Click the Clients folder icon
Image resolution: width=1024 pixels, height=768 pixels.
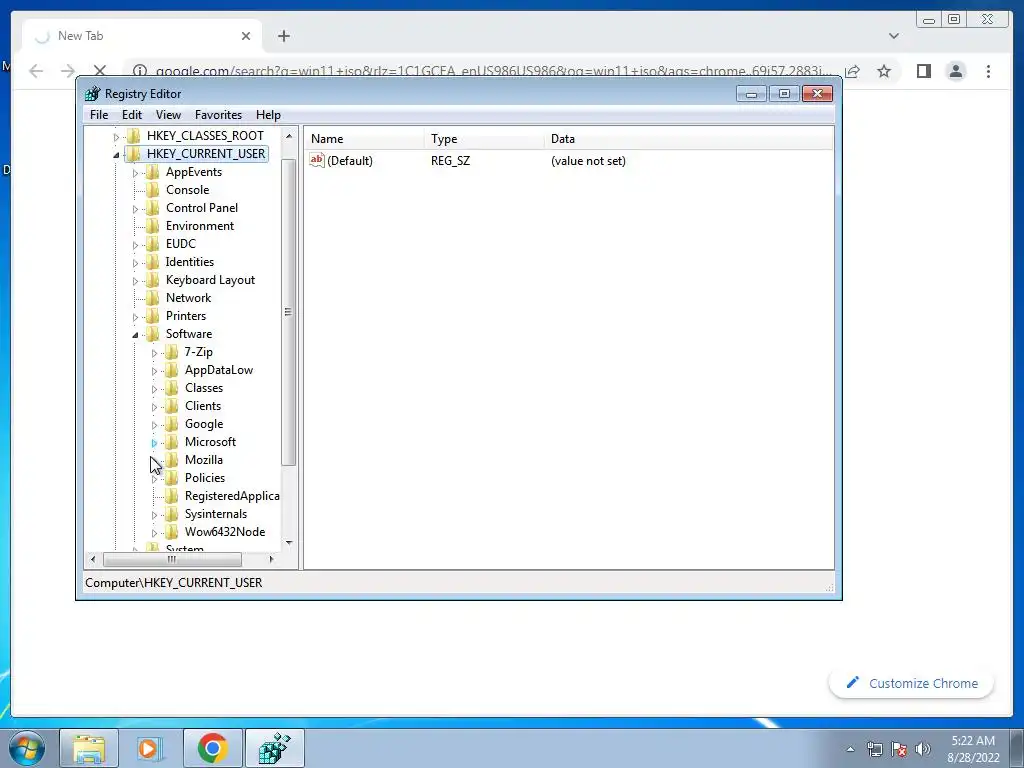pos(171,406)
